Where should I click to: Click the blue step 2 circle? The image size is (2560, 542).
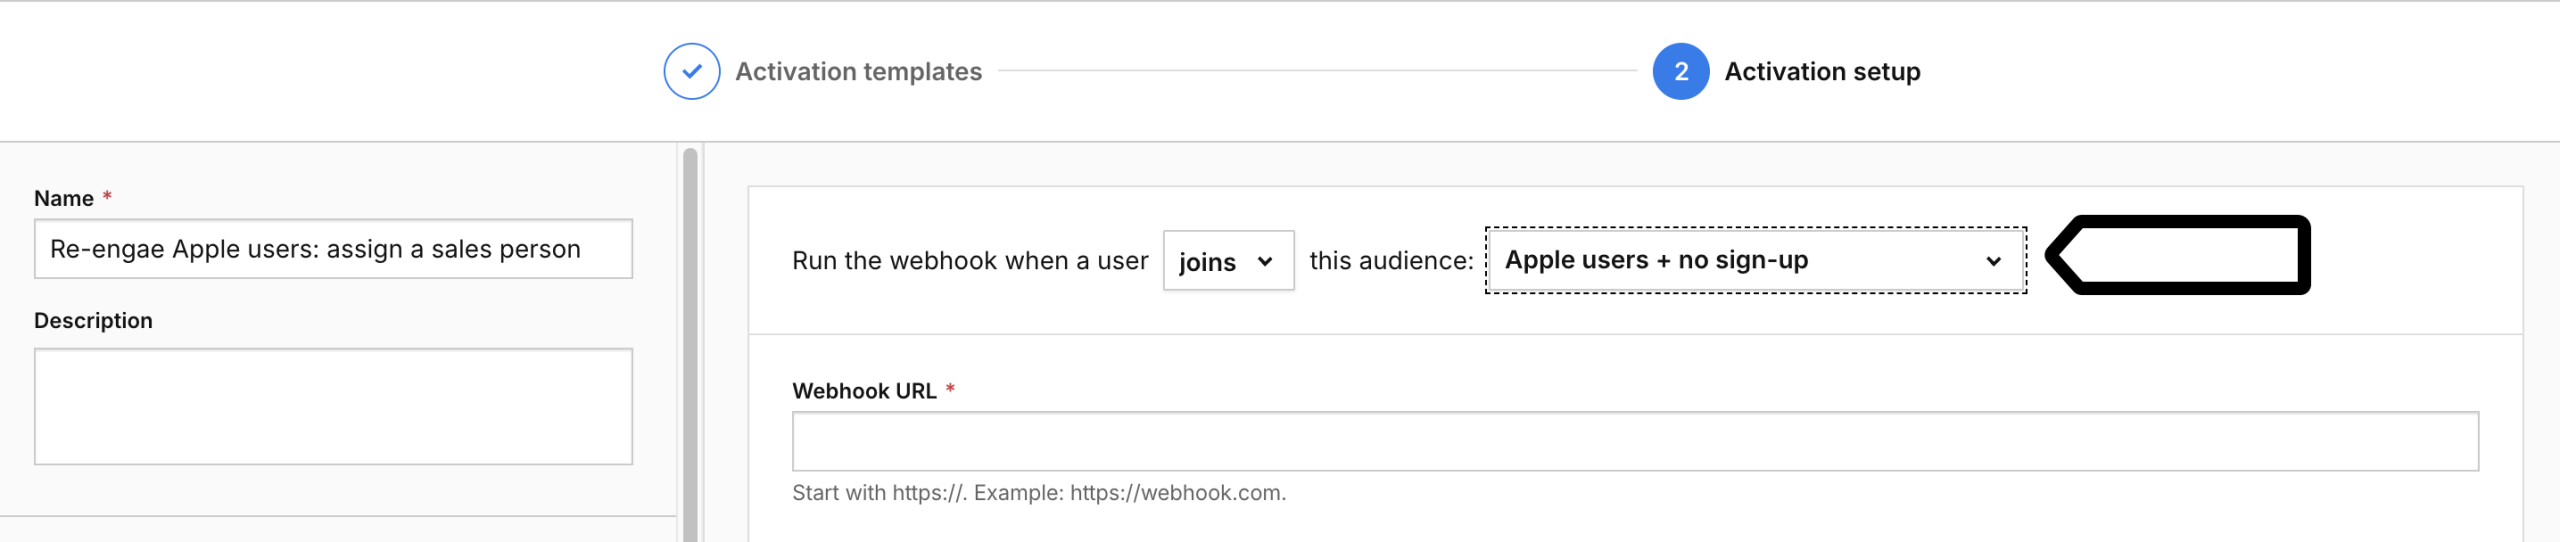(x=1680, y=71)
